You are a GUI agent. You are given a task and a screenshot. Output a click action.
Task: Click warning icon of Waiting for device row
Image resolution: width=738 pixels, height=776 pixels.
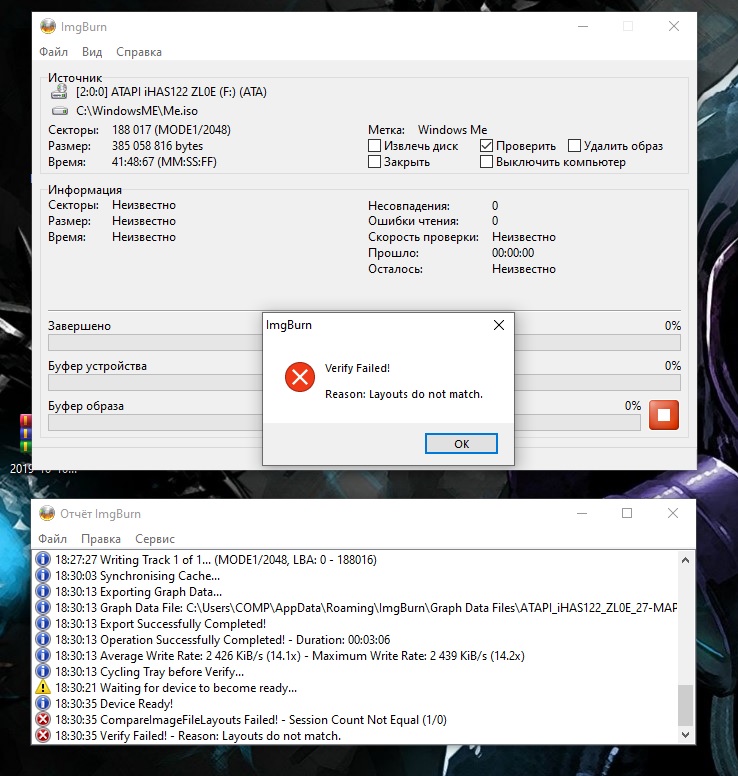44,687
